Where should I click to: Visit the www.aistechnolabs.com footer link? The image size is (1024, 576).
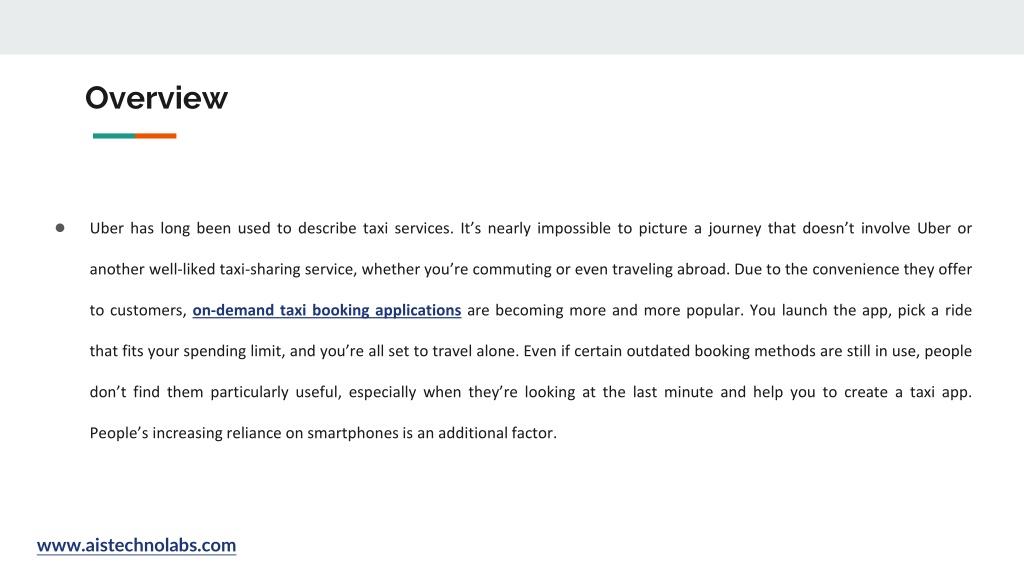(x=136, y=545)
